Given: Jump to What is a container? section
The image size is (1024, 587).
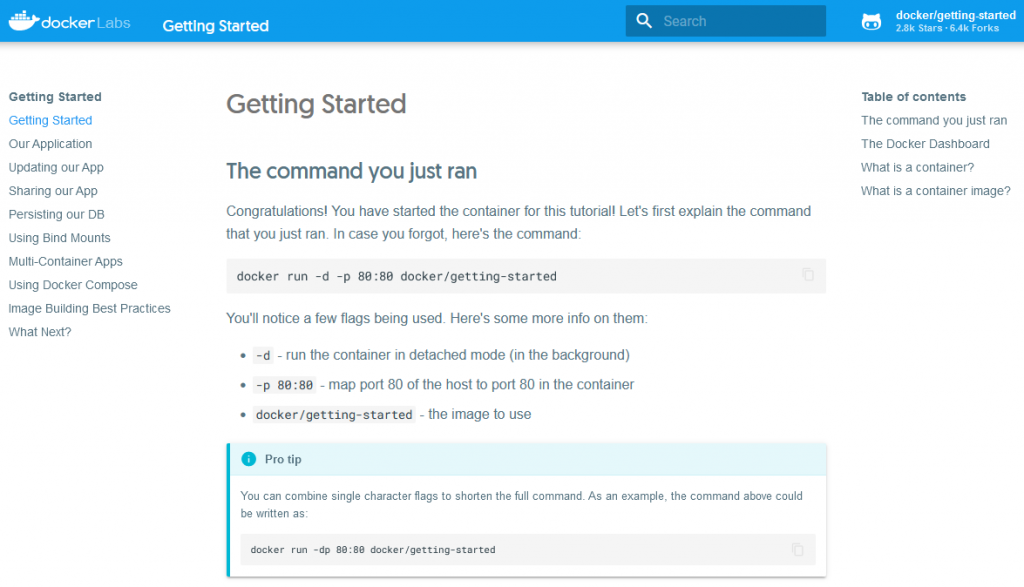Looking at the screenshot, I should (x=917, y=167).
